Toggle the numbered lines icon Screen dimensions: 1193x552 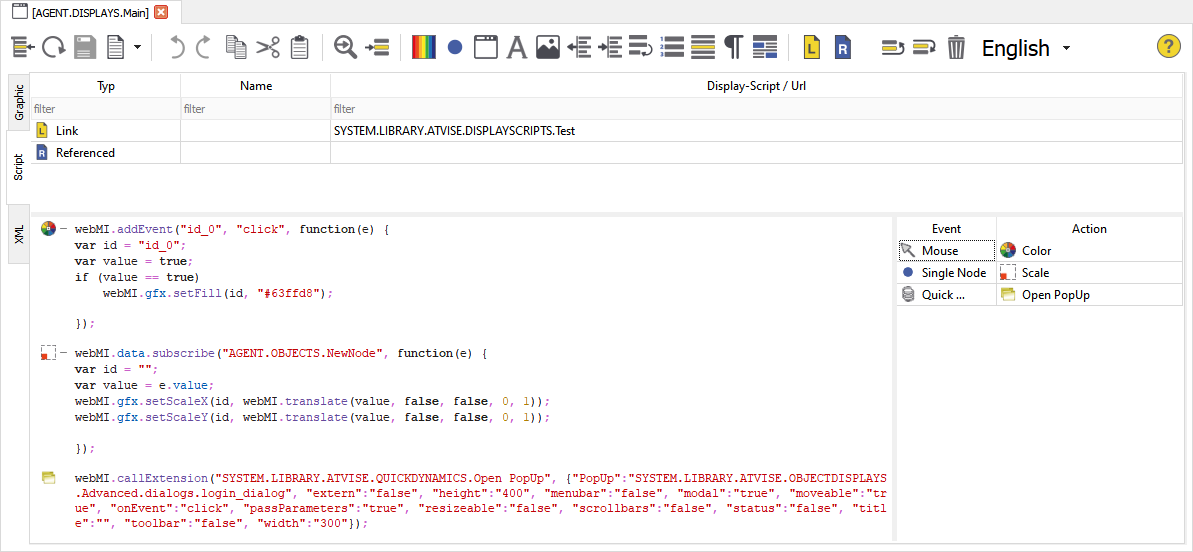(x=672, y=48)
